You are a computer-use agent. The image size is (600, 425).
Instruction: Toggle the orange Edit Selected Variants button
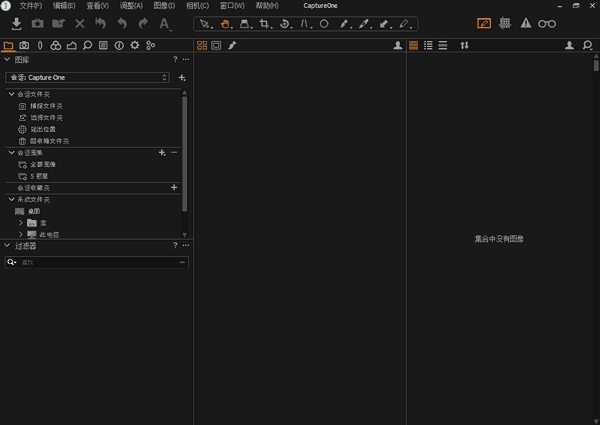point(484,24)
